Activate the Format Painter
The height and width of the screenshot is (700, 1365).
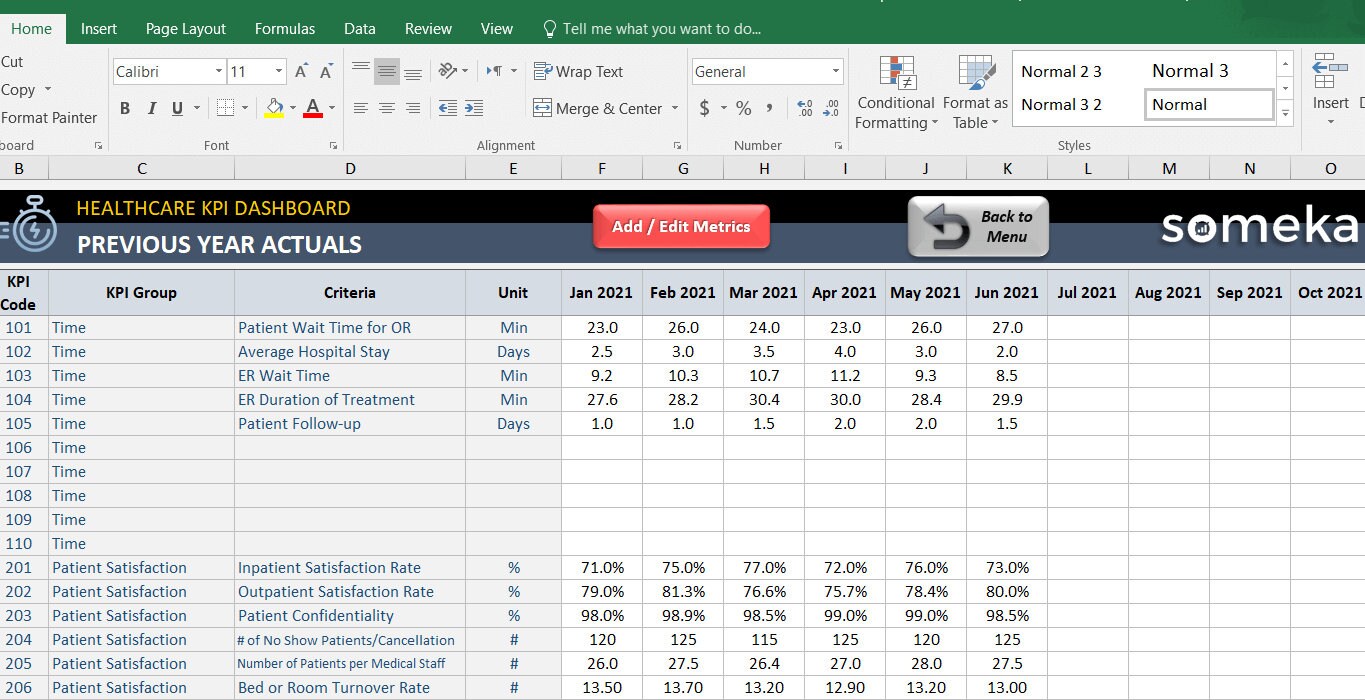pyautogui.click(x=50, y=117)
